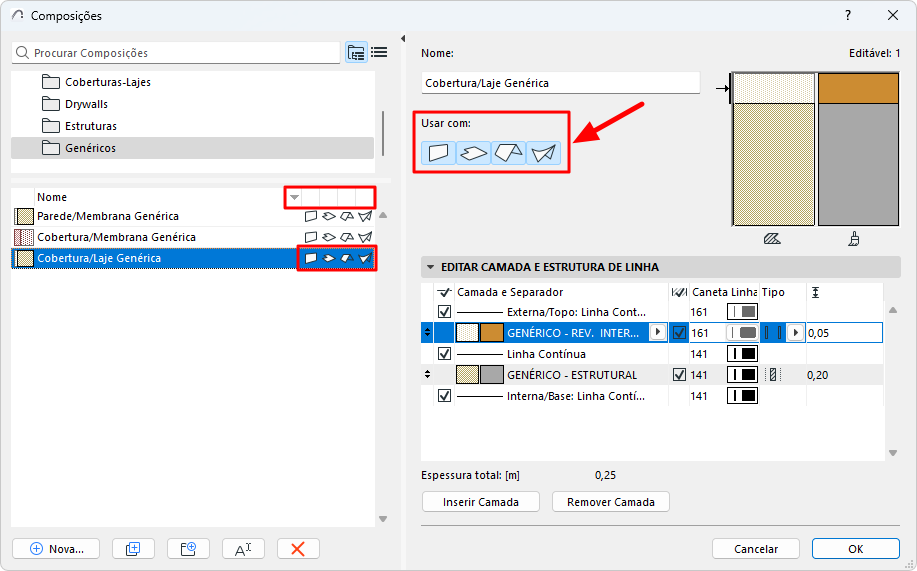Sort list by the Nome column header
This screenshot has height=571, width=917.
[x=51, y=197]
